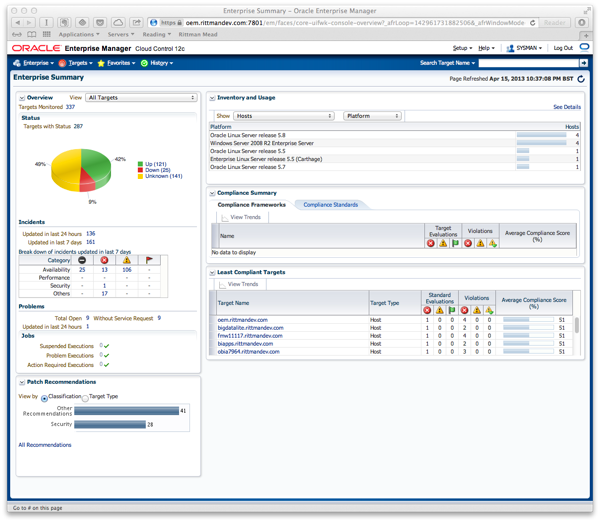Collapse the Least Compliant Targets section
Screen dimensions: 600x522
[x=212, y=272]
